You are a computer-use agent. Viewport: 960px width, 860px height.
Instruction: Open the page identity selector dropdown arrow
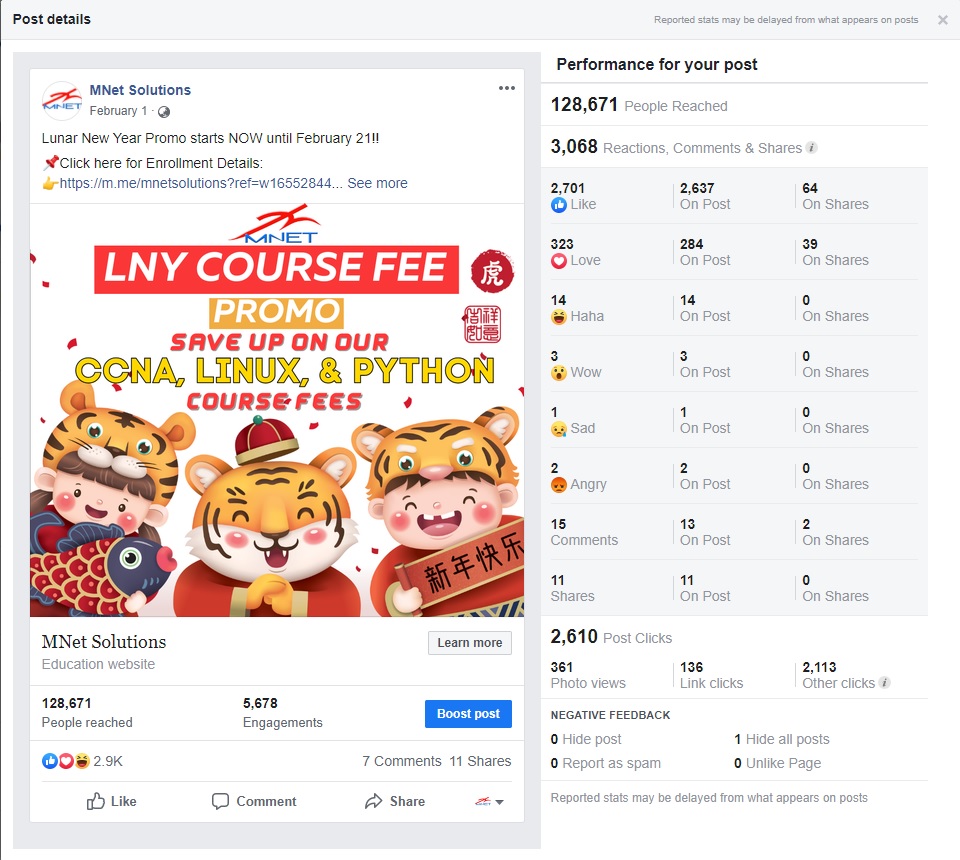tap(500, 802)
